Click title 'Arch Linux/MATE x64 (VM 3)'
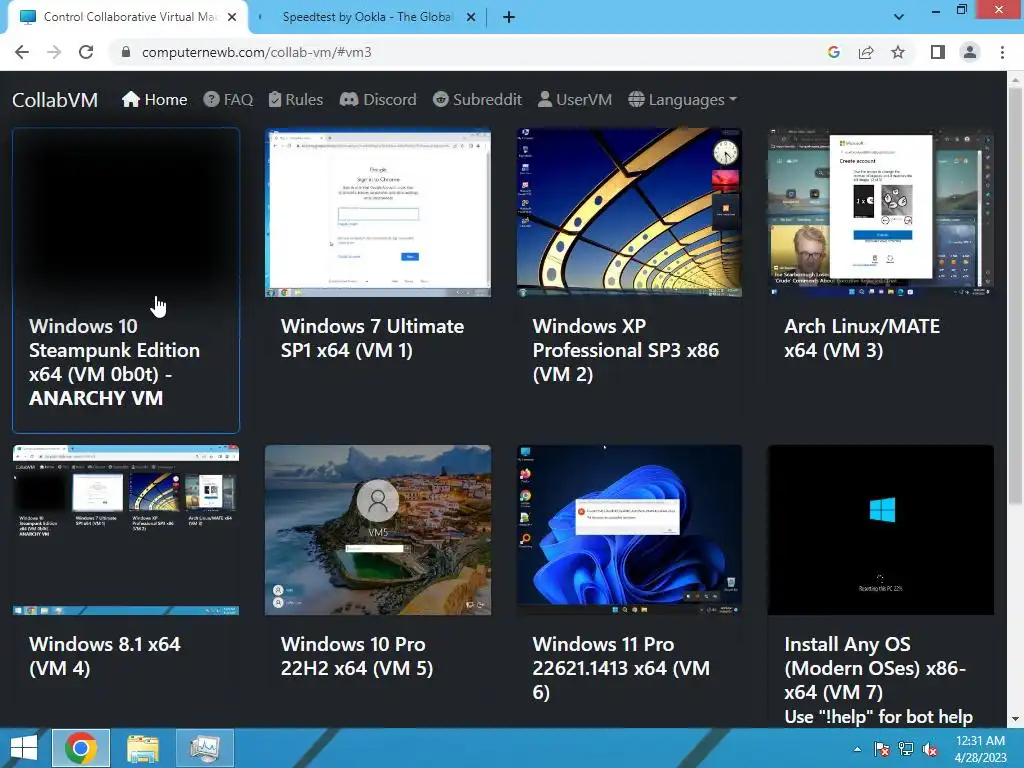This screenshot has width=1024, height=768. pos(862,338)
